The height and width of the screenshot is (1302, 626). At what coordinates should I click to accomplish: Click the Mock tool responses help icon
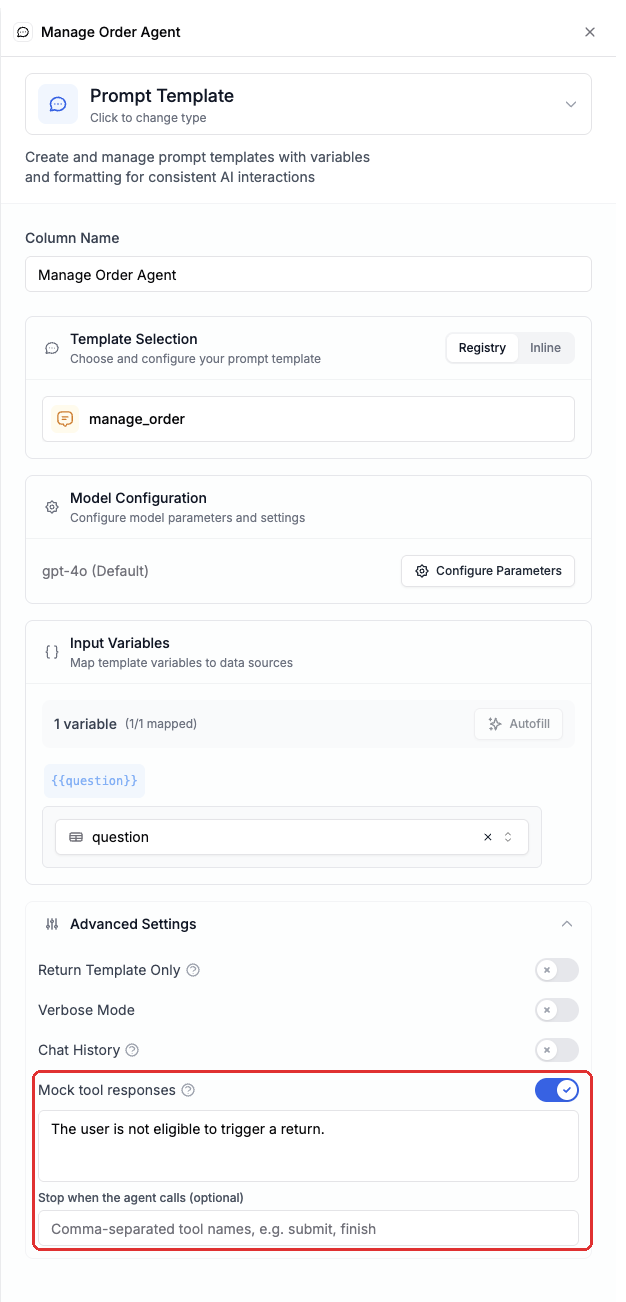pos(188,1090)
